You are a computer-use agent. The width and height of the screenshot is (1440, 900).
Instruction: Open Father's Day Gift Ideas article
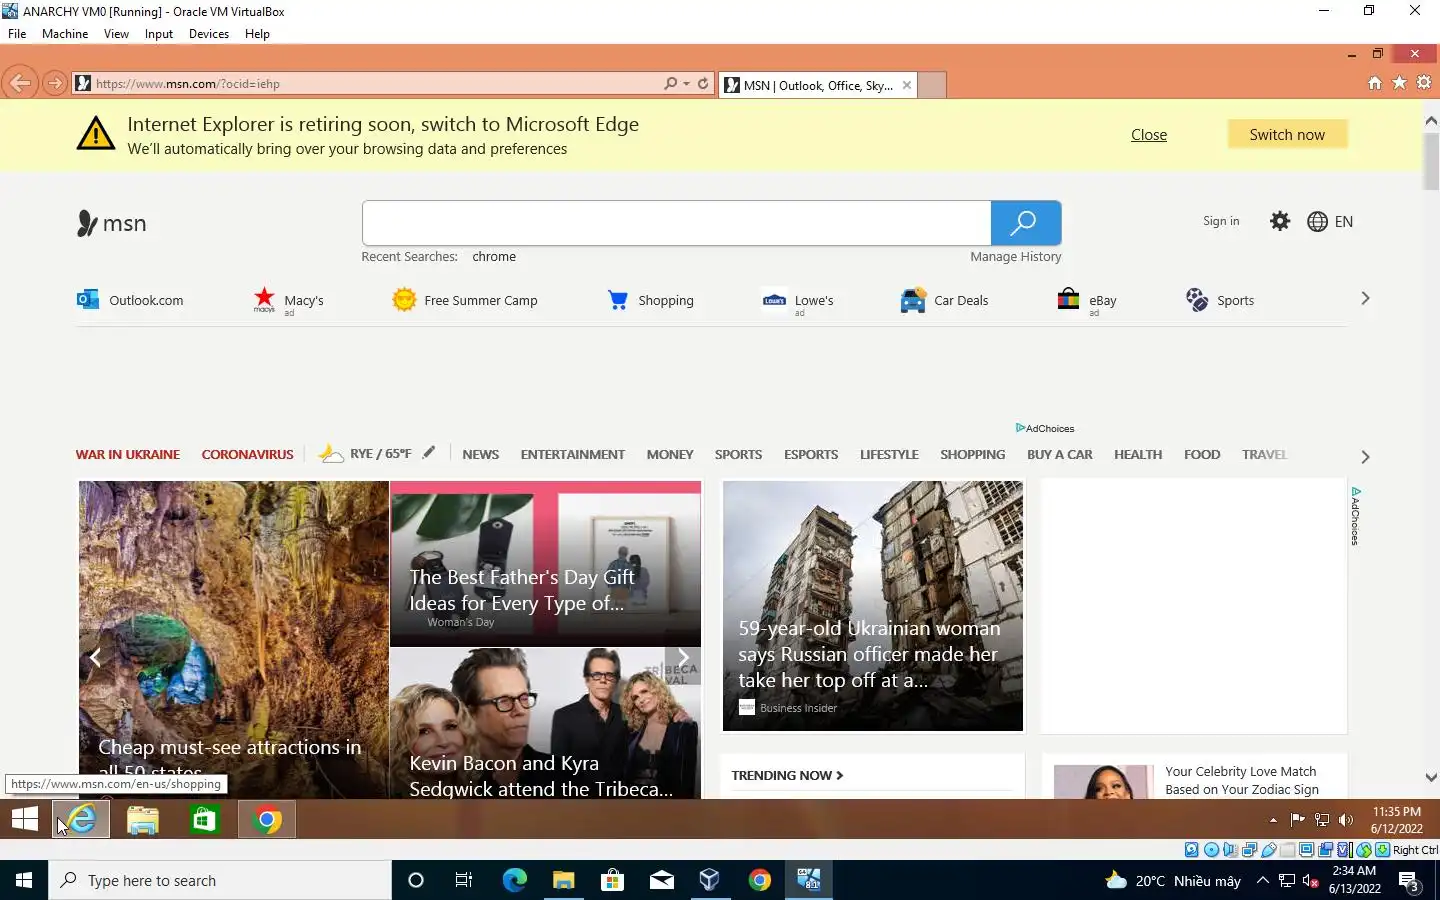click(545, 564)
